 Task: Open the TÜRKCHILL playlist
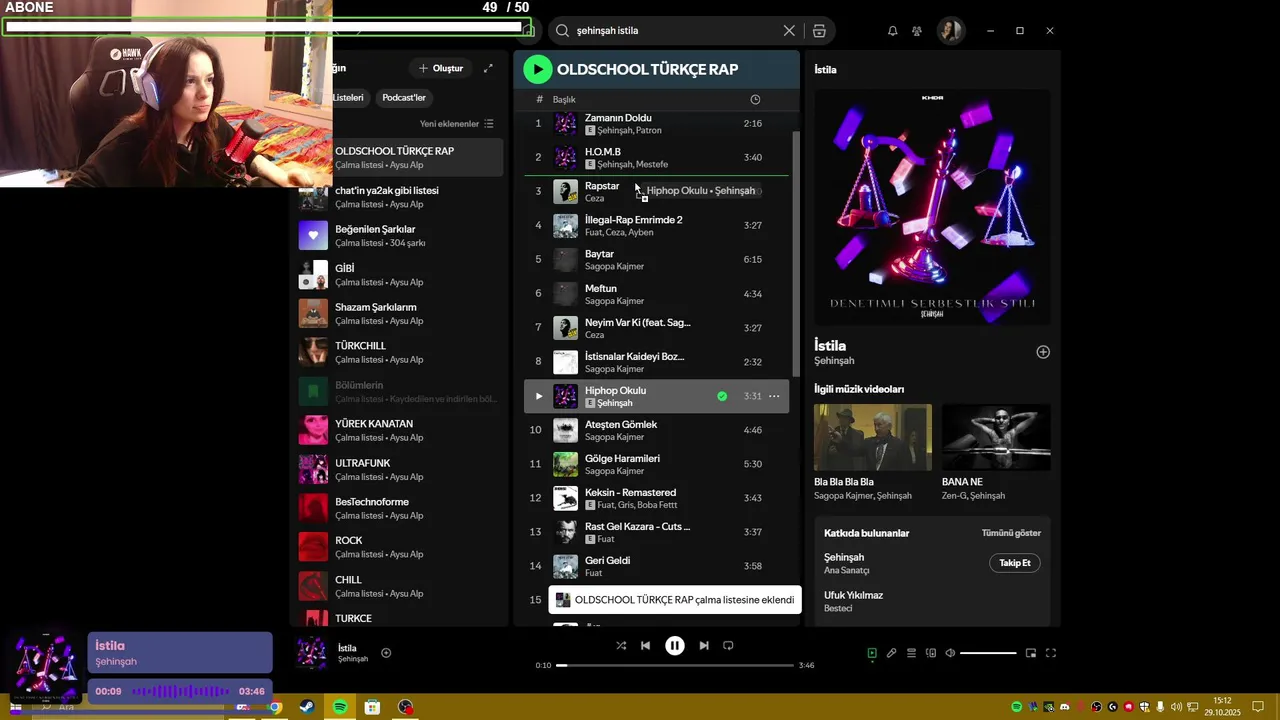pos(399,352)
